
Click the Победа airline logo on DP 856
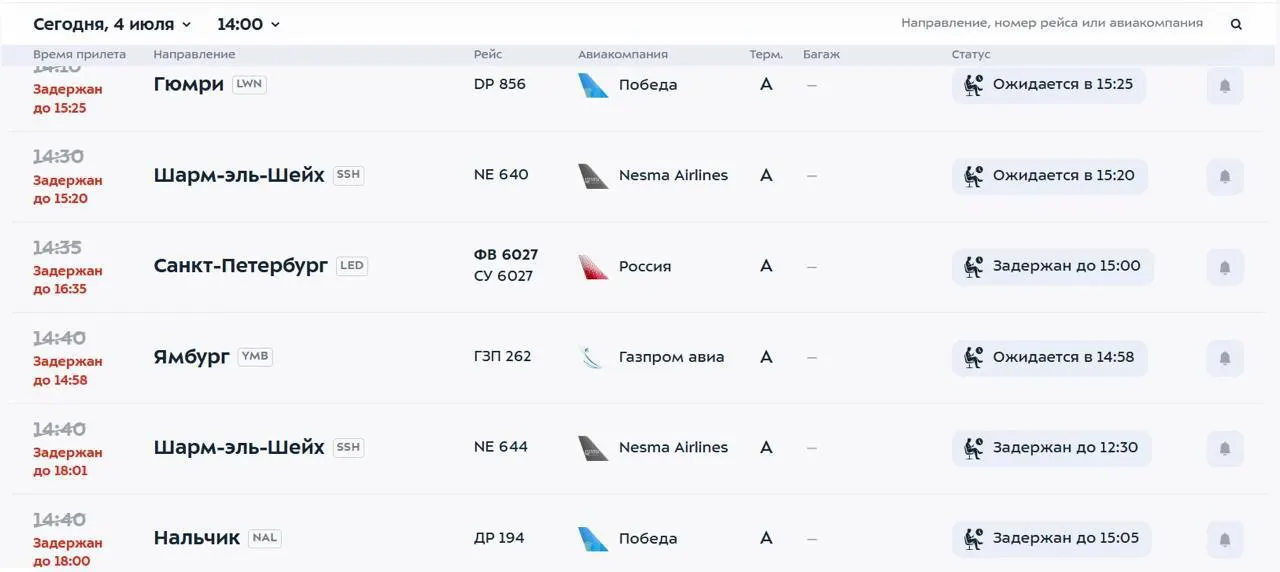pyautogui.click(x=593, y=85)
